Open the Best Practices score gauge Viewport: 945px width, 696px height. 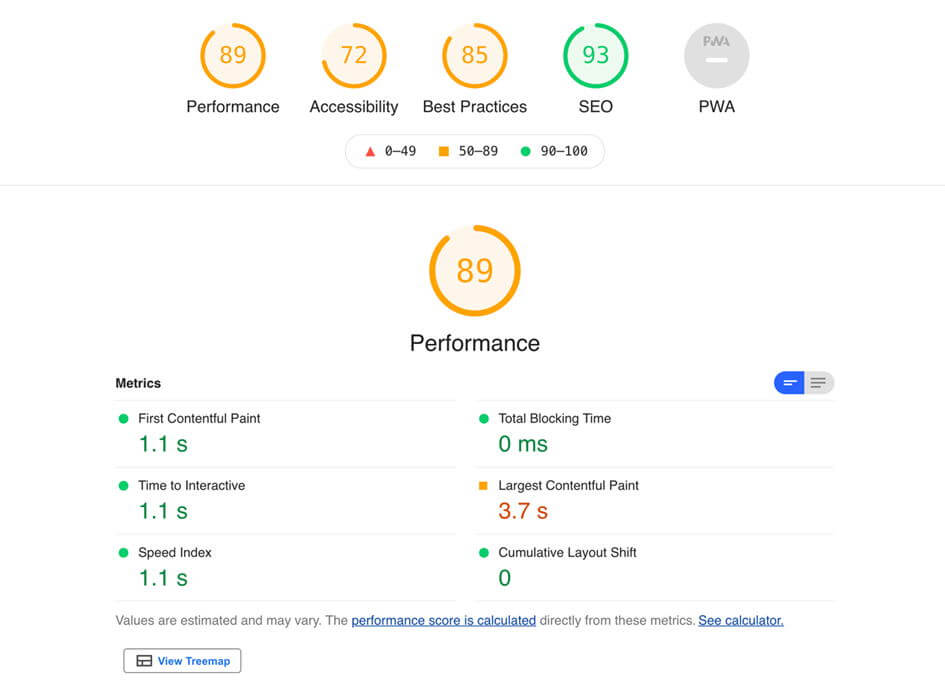(475, 55)
